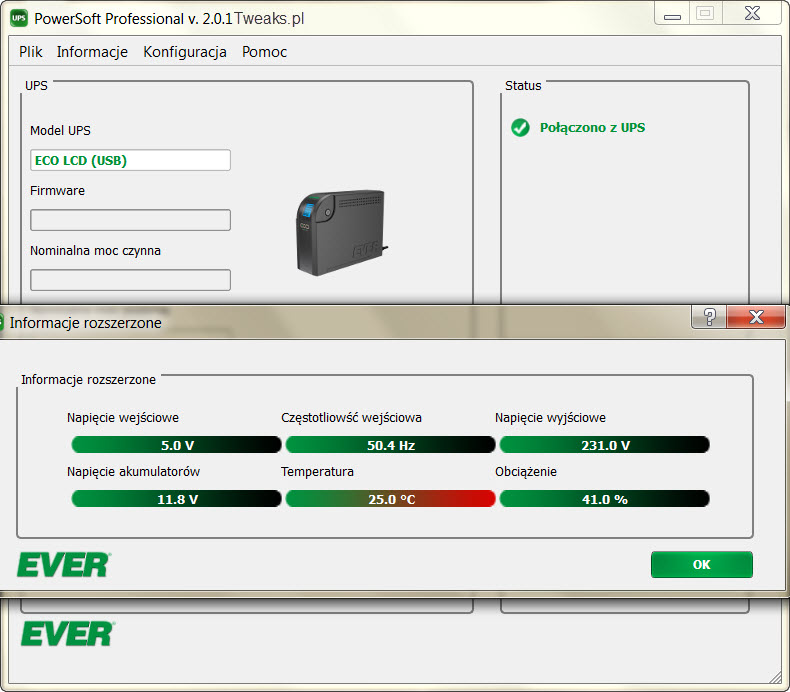Click the Napięcie akumulatorów 11.8 V bar
790x692 pixels.
(x=176, y=498)
